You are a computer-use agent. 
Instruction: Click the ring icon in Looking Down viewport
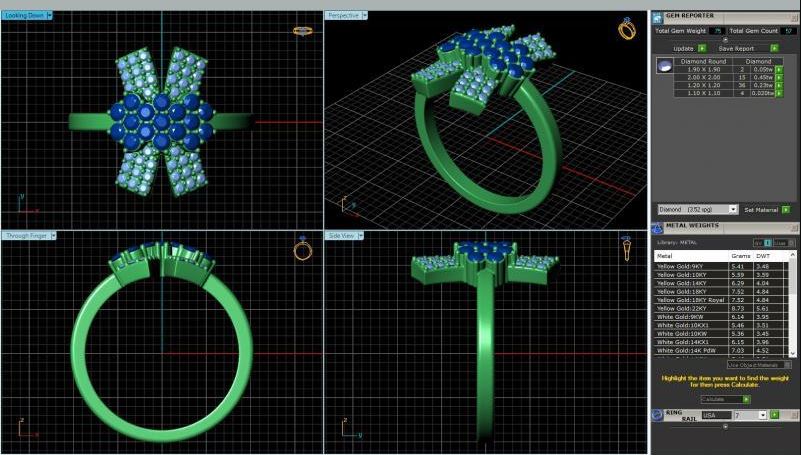point(301,31)
